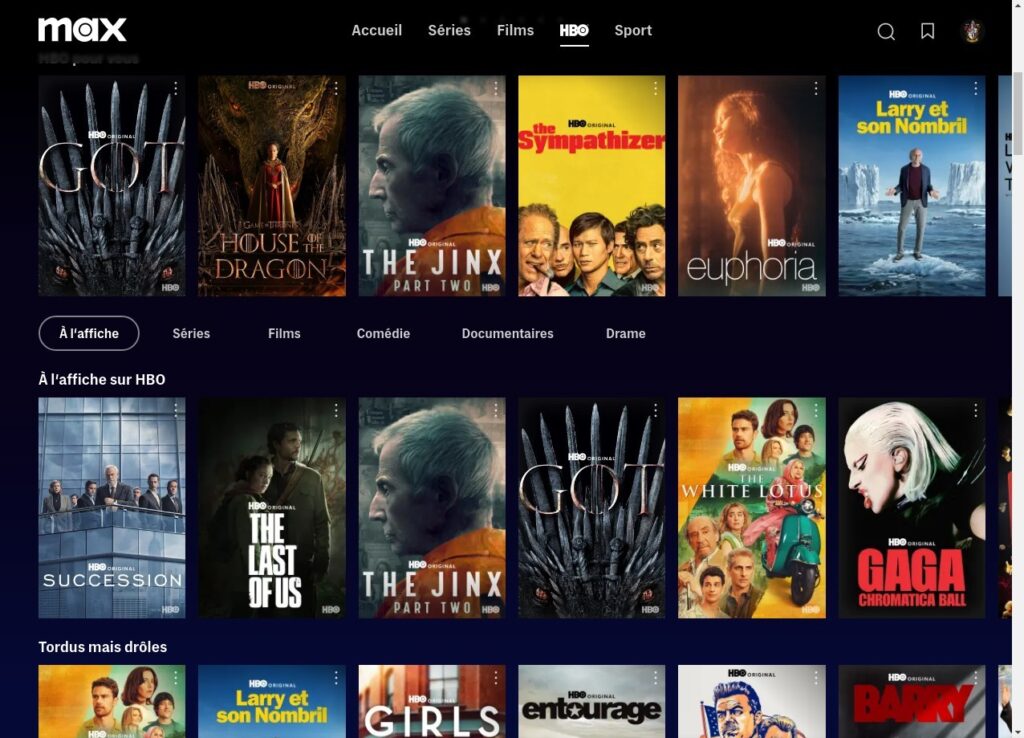Open The Last of Us thumbnail
Screen dimensions: 1024x738
271,509
